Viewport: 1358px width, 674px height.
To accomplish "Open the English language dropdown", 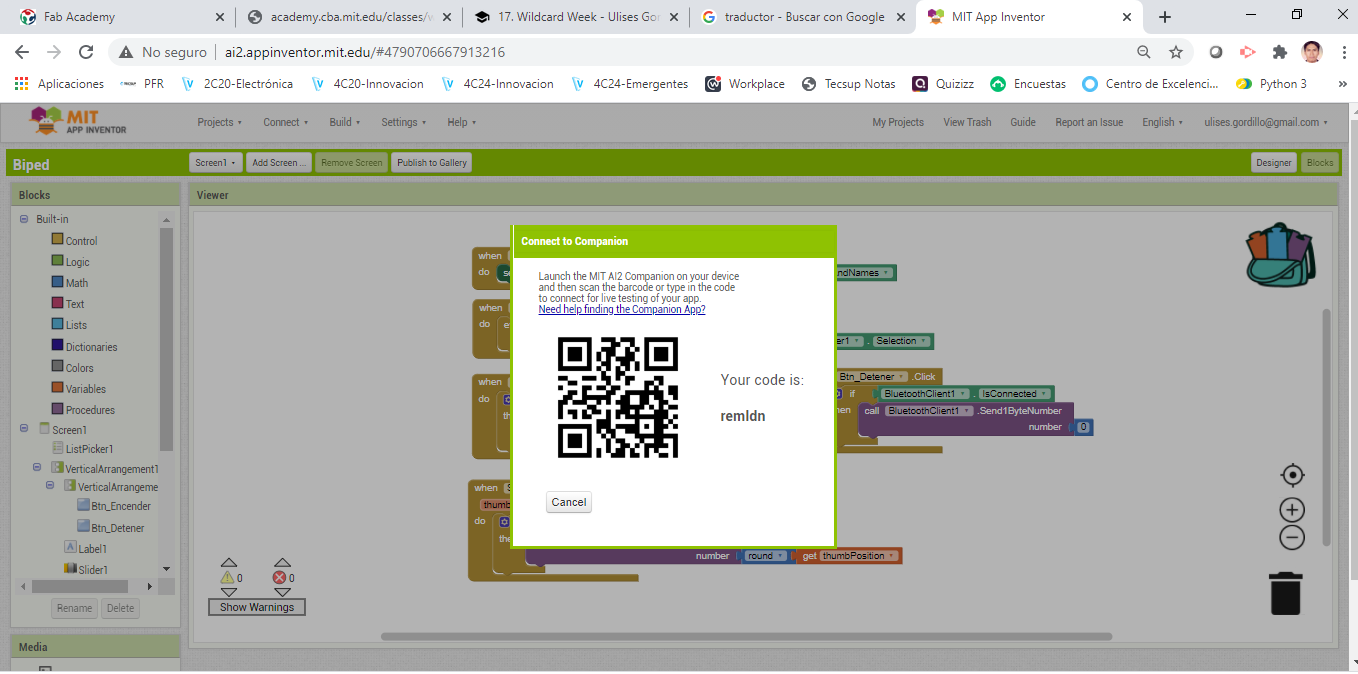I will pos(1163,122).
